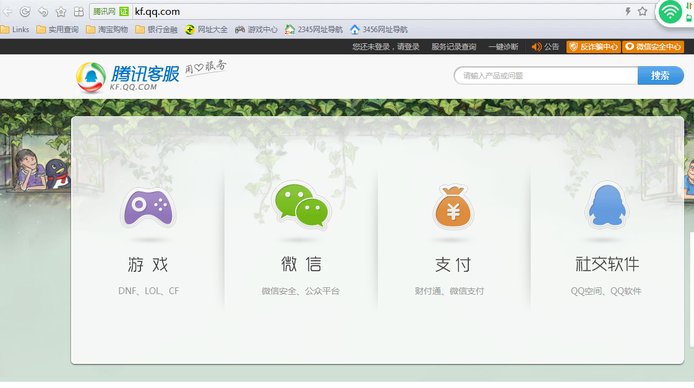Click the 请输入产品或问题 search field
The image size is (694, 388).
(x=546, y=76)
